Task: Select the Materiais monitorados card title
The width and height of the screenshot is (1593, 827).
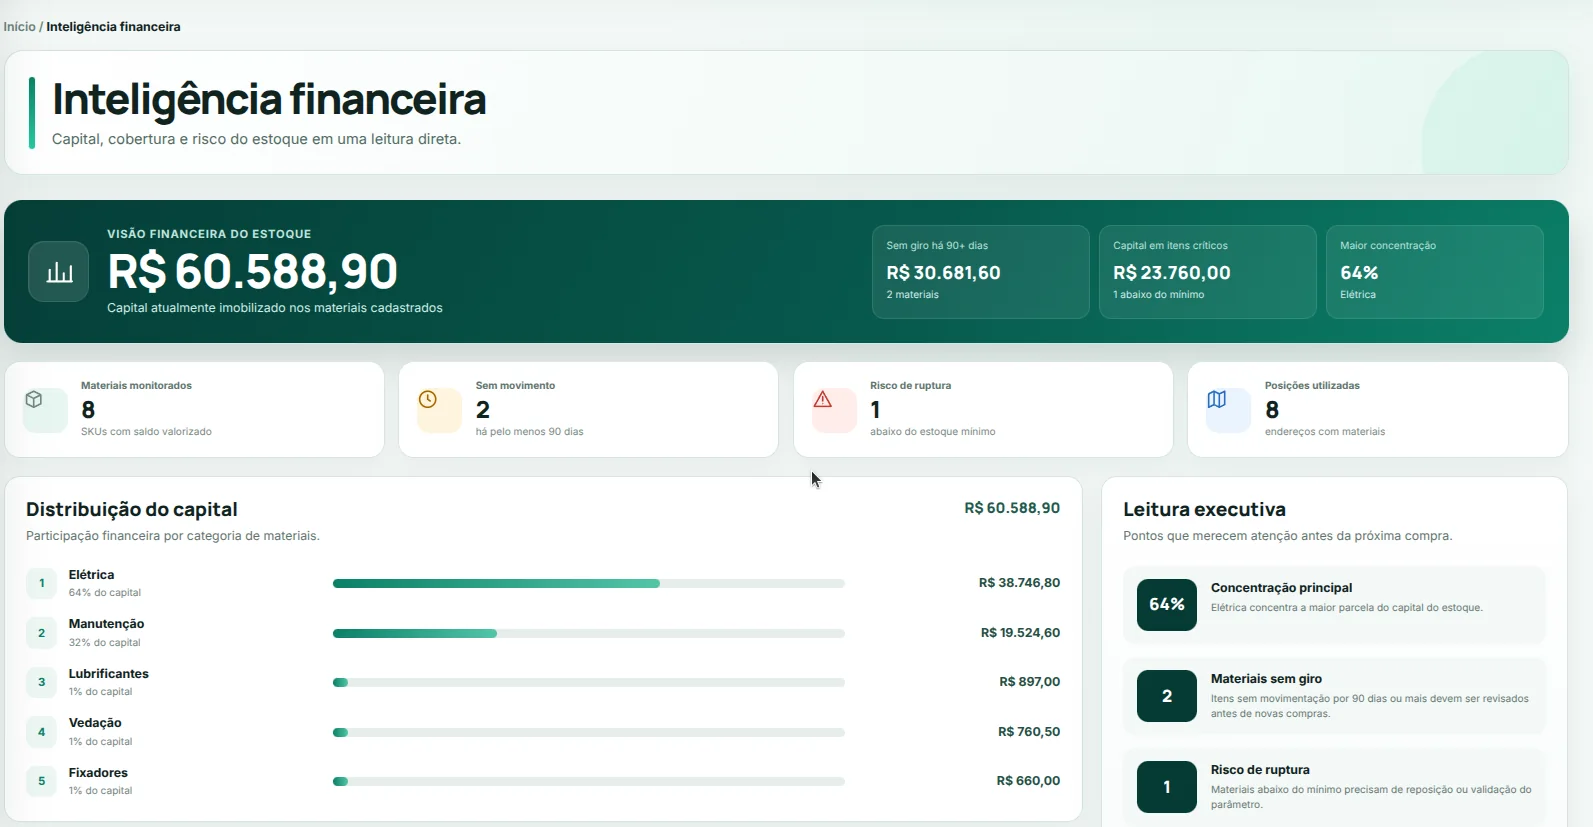Action: (x=136, y=386)
